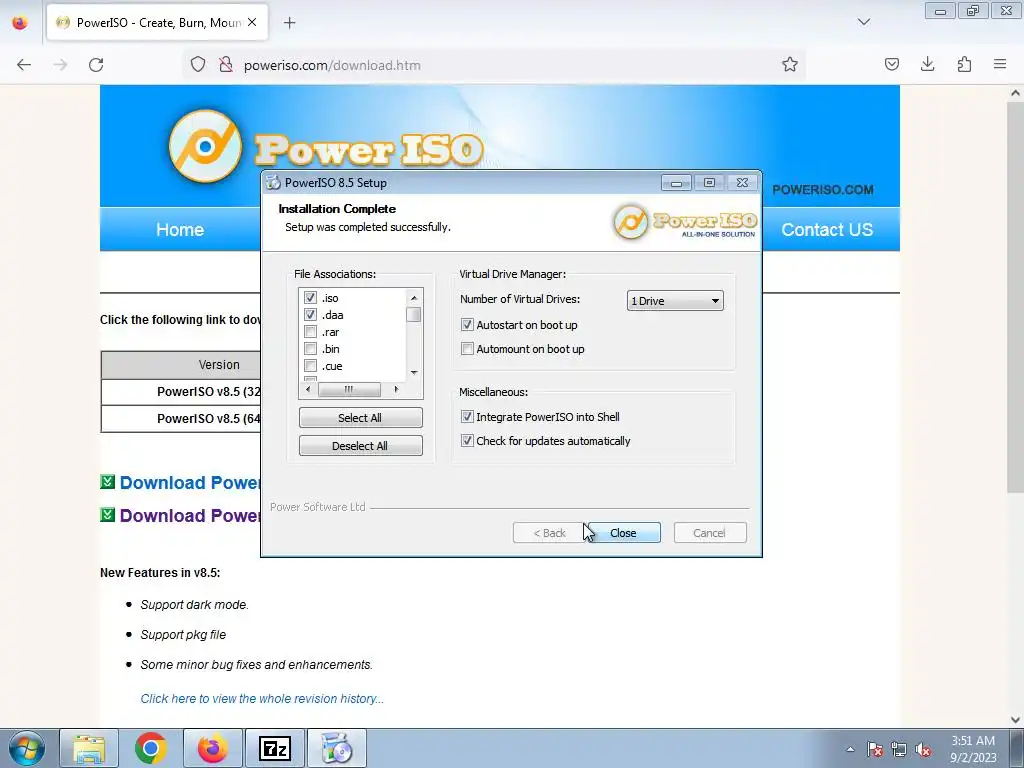Screen dimensions: 1024x768
Task: Click the file list scroll down arrow
Action: tap(413, 373)
